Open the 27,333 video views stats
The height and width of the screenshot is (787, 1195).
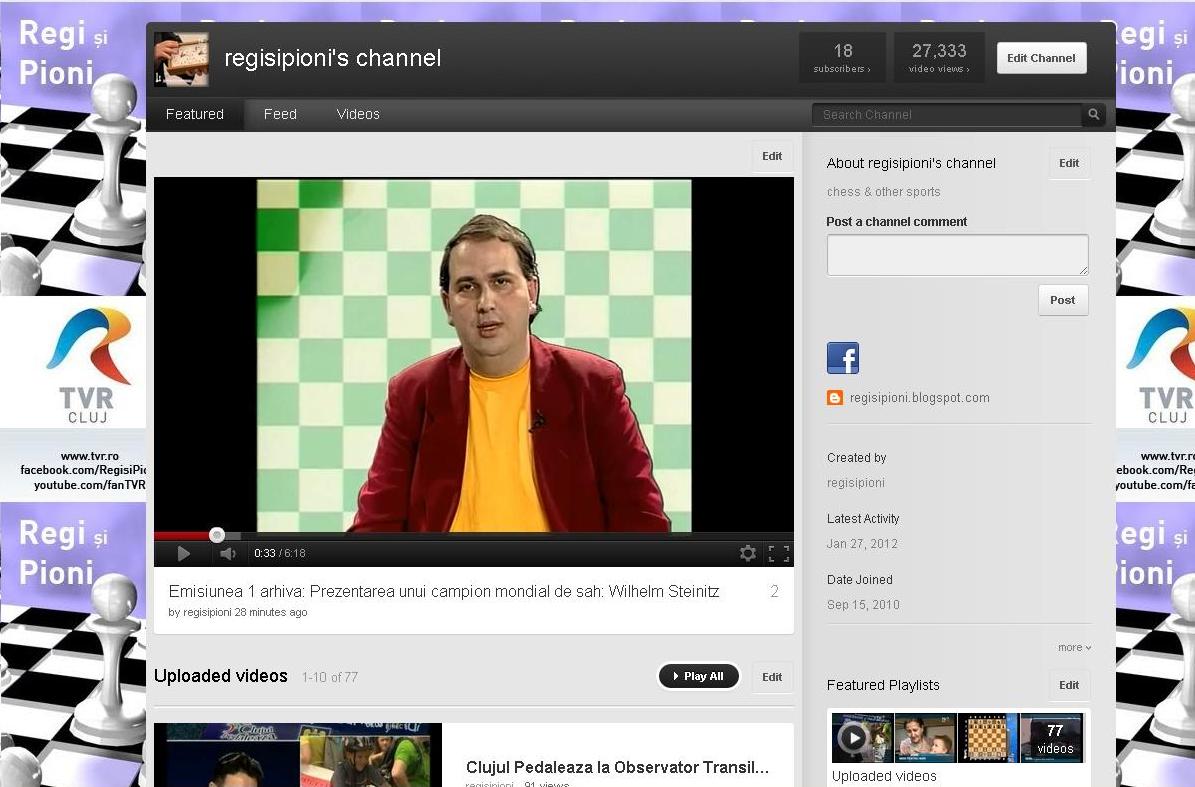(x=939, y=58)
